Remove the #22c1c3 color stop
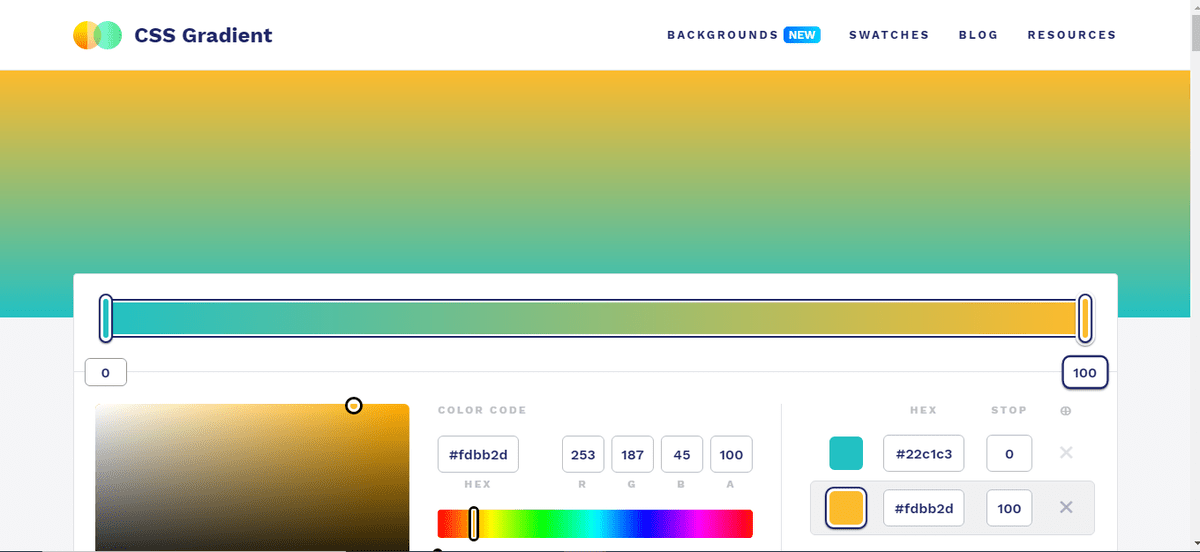 click(1065, 453)
